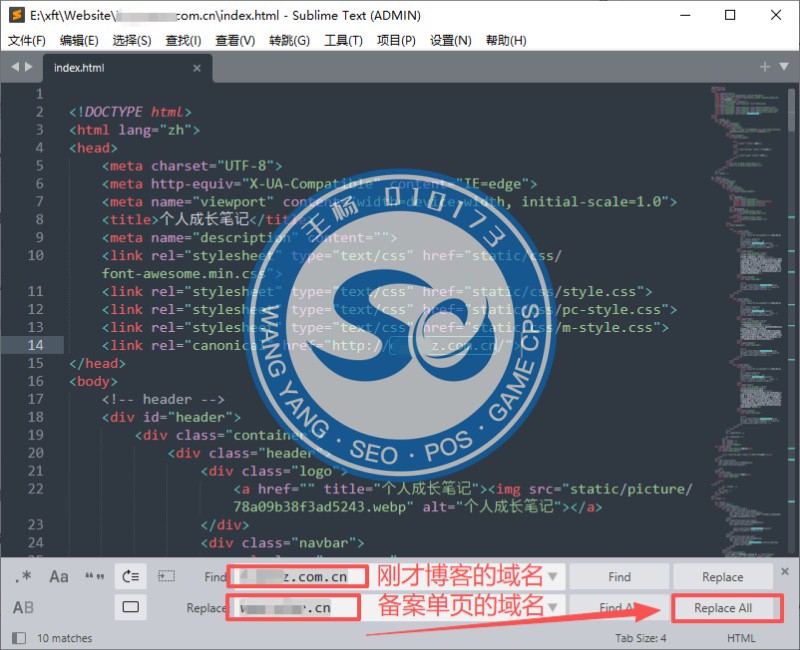Viewport: 800px width, 650px height.
Task: Click the <body> tag line
Action: tap(93, 381)
